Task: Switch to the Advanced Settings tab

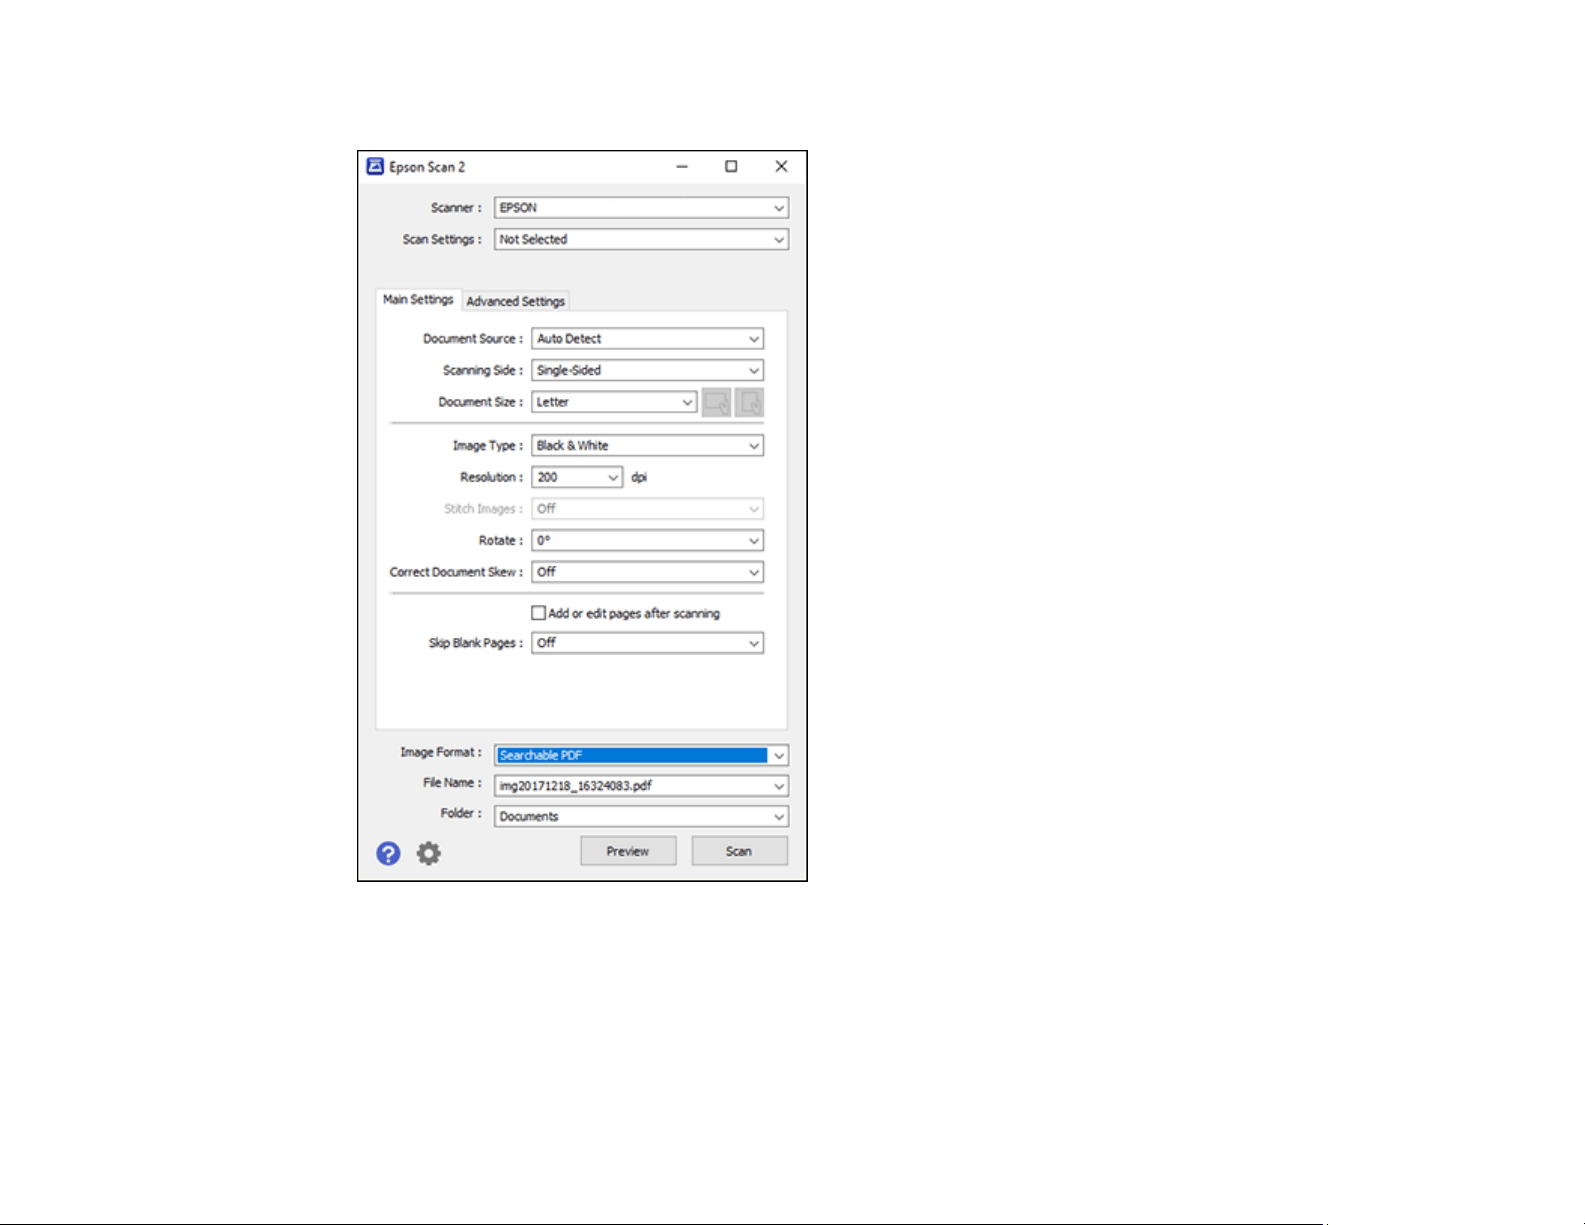Action: [516, 301]
